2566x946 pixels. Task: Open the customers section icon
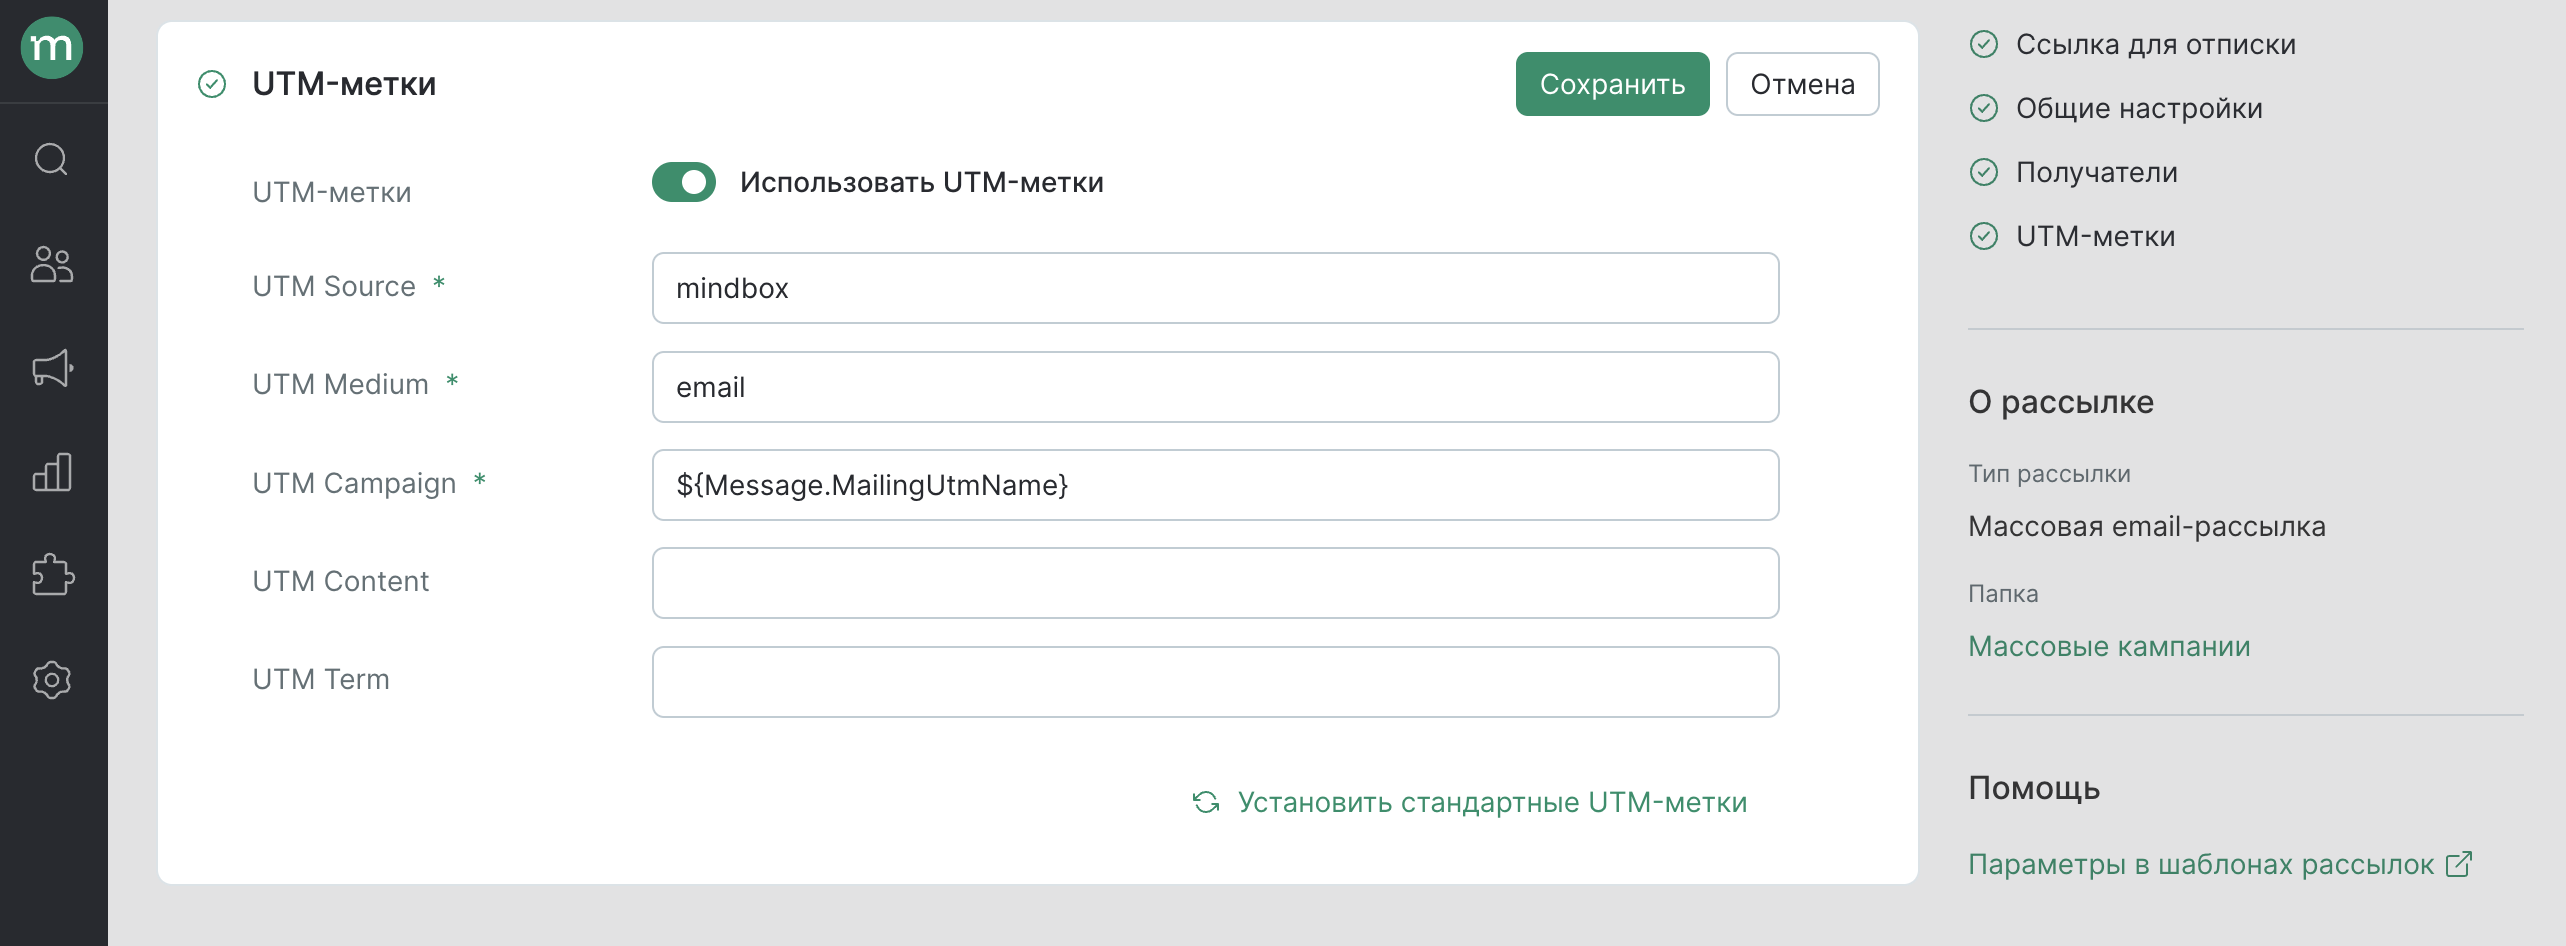(52, 265)
